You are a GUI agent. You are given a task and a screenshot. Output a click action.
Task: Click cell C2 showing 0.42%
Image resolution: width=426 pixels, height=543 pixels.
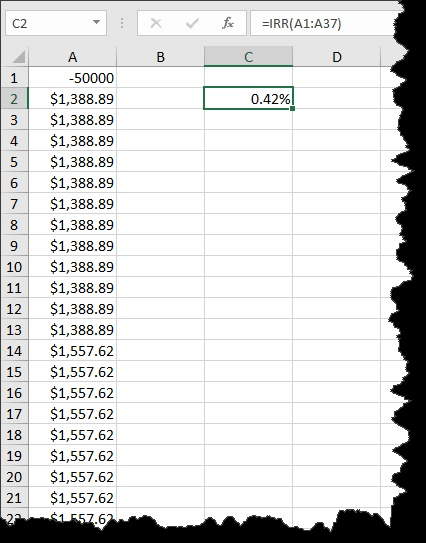point(248,99)
